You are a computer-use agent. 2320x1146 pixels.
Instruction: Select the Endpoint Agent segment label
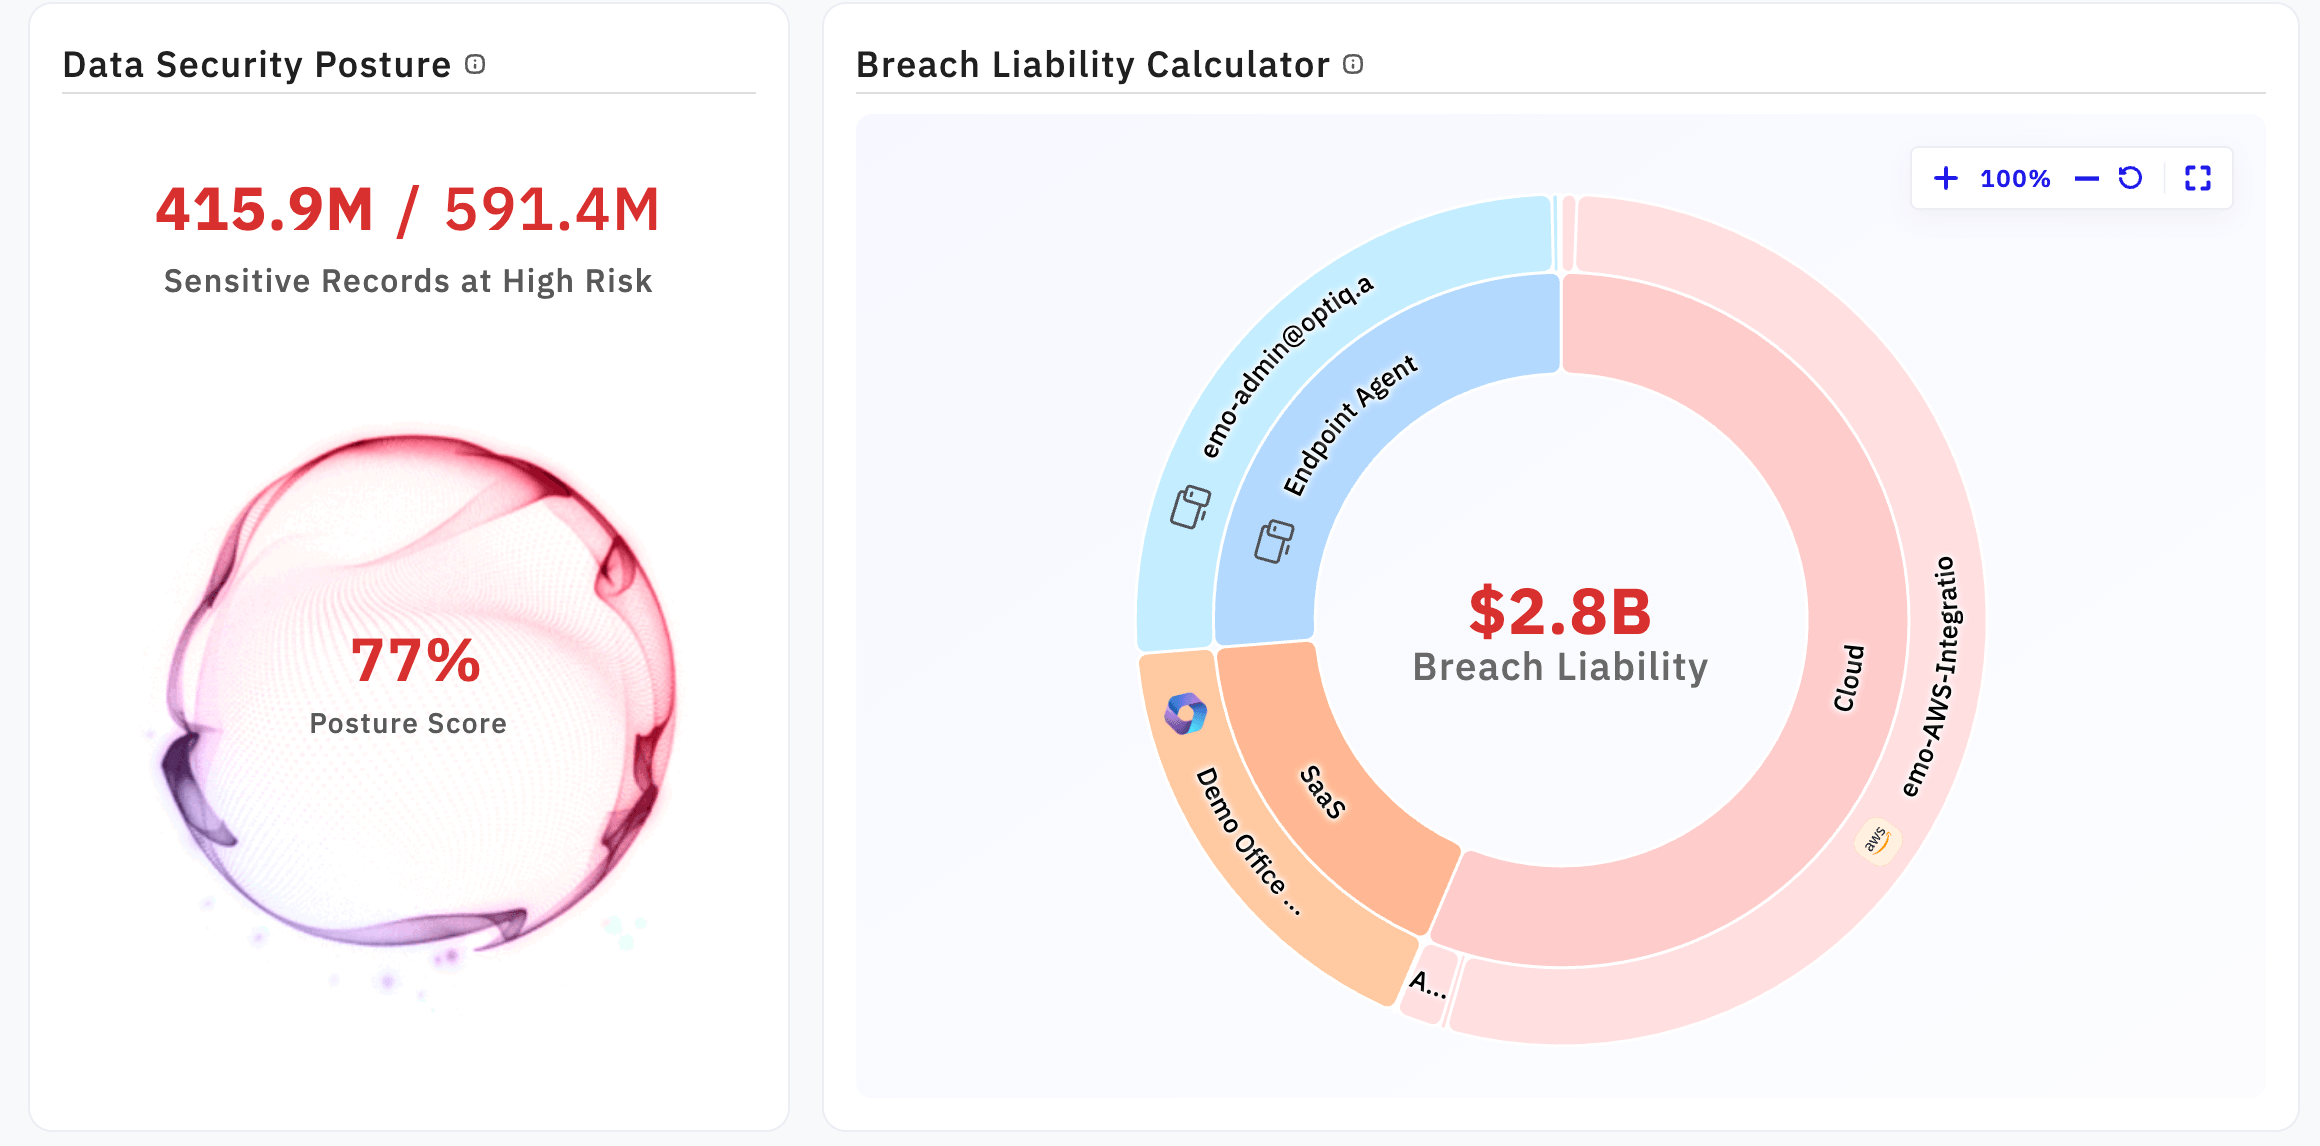click(x=1350, y=424)
